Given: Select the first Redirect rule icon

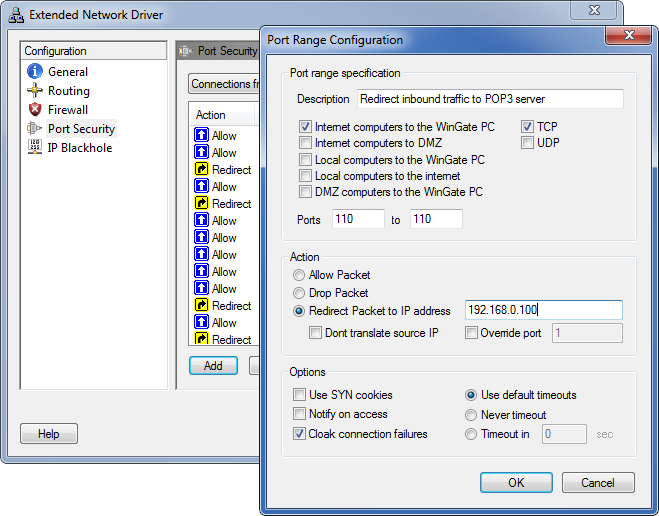Looking at the screenshot, I should click(x=201, y=169).
